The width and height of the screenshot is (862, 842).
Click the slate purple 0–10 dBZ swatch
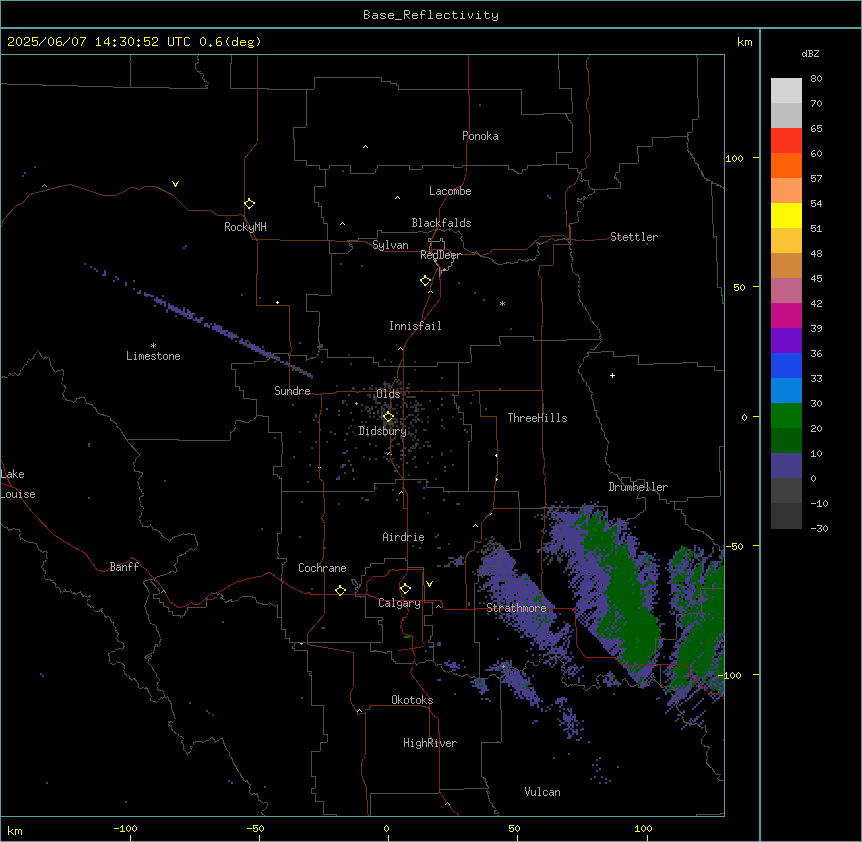(786, 466)
